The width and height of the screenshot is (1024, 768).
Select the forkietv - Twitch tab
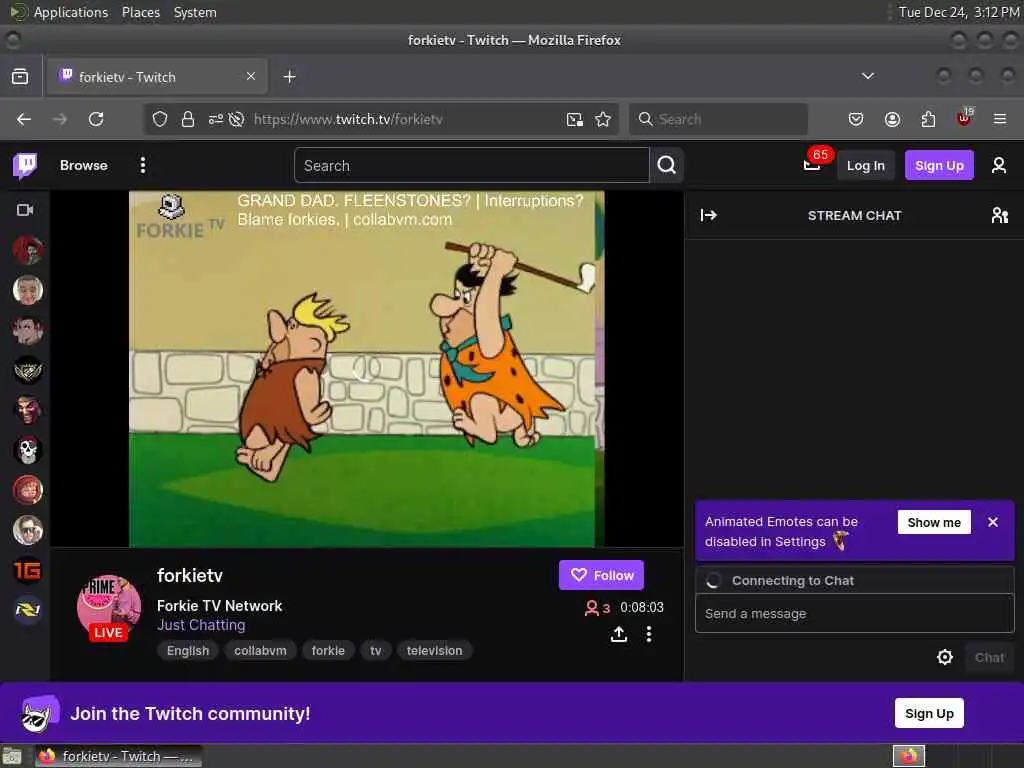(x=157, y=76)
